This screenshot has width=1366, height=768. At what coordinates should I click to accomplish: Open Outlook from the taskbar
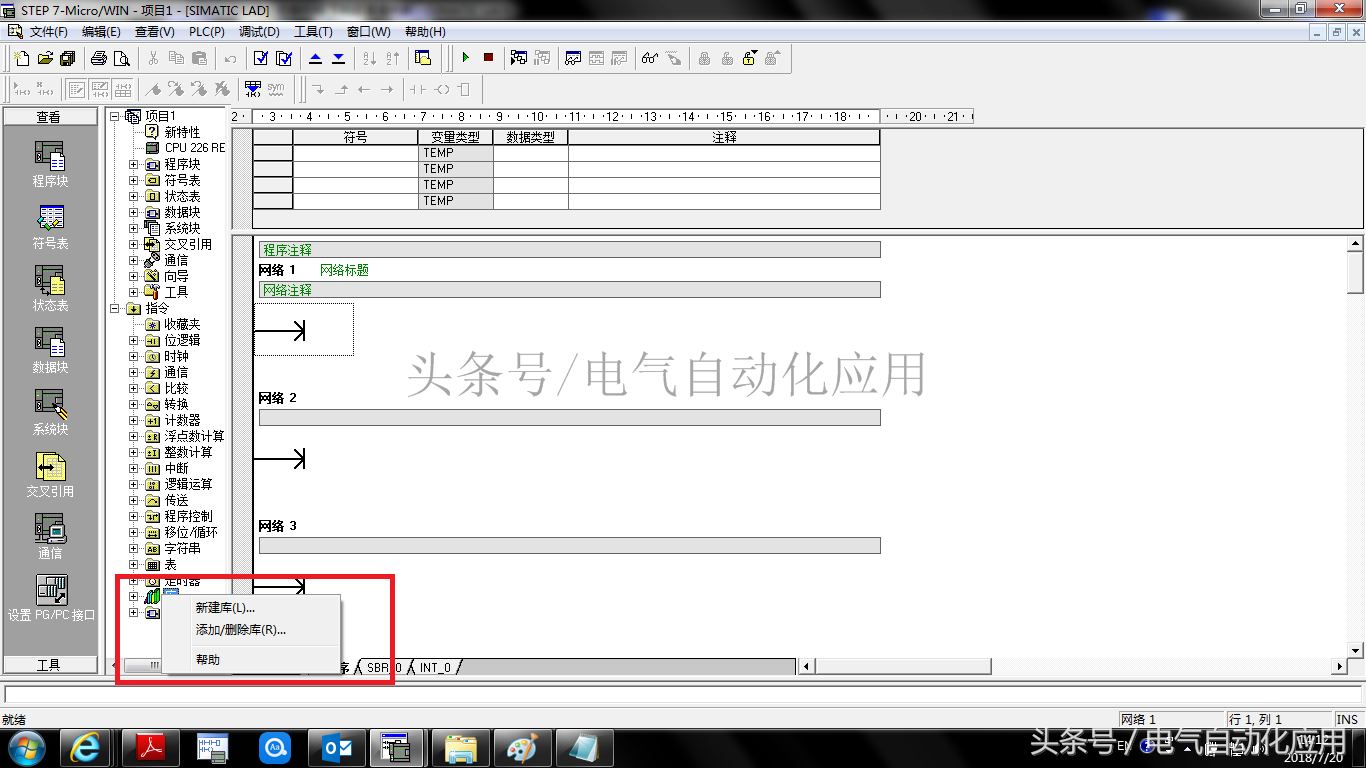click(x=335, y=747)
